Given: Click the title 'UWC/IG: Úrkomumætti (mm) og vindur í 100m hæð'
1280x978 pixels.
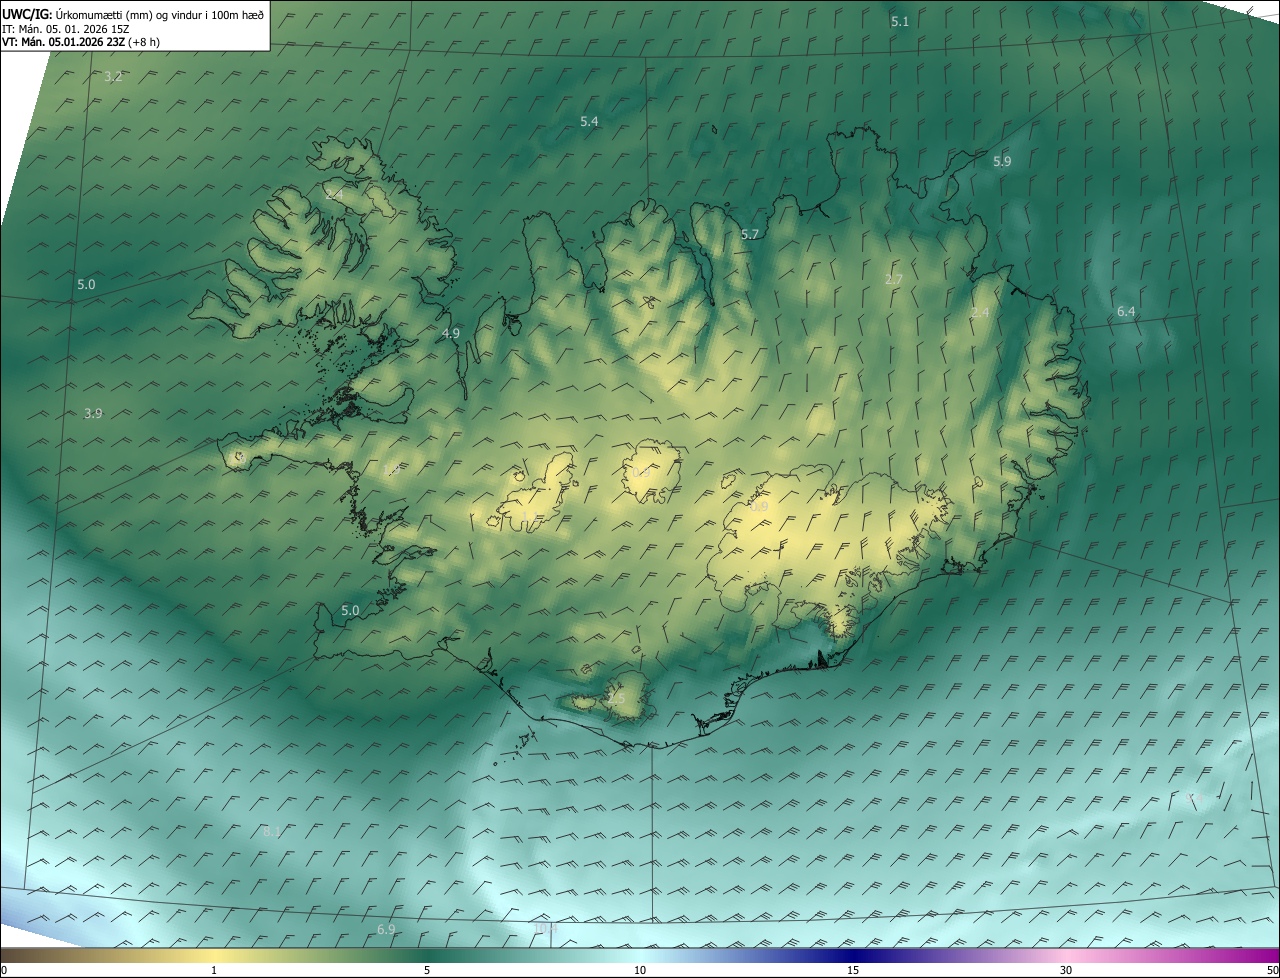Looking at the screenshot, I should pos(133,14).
